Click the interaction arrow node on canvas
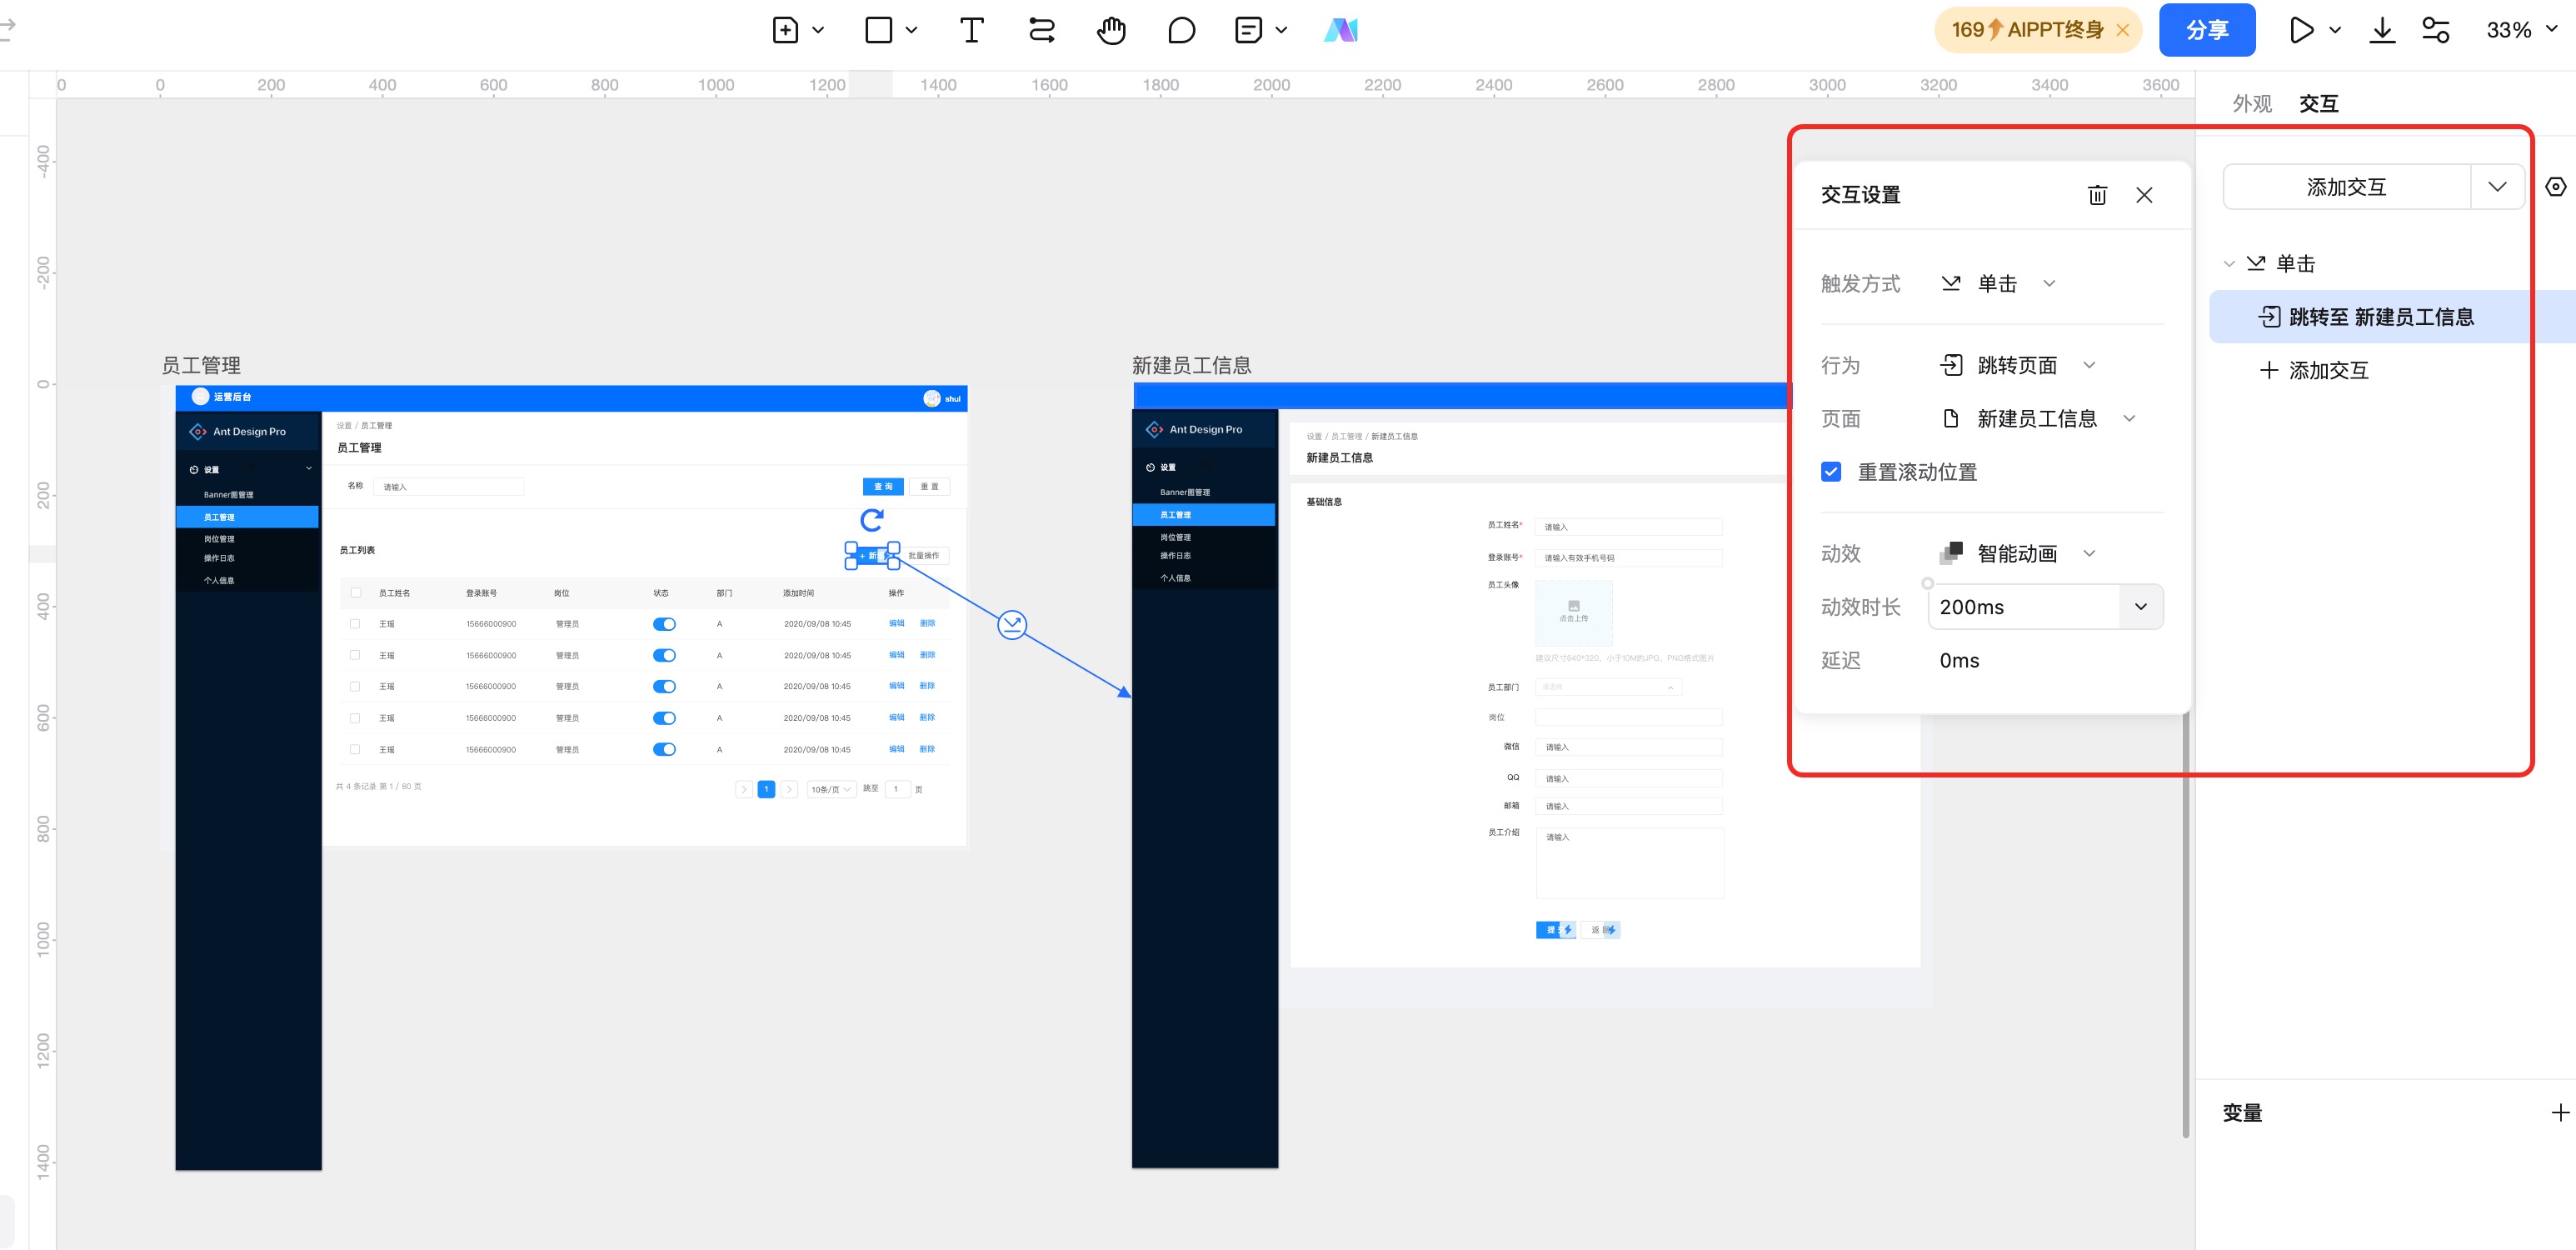 [1012, 625]
